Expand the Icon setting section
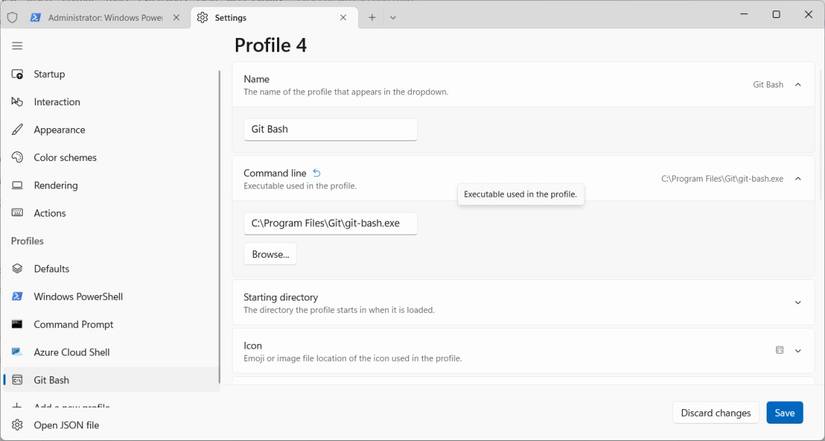Viewport: 825px width, 441px height. [798, 351]
